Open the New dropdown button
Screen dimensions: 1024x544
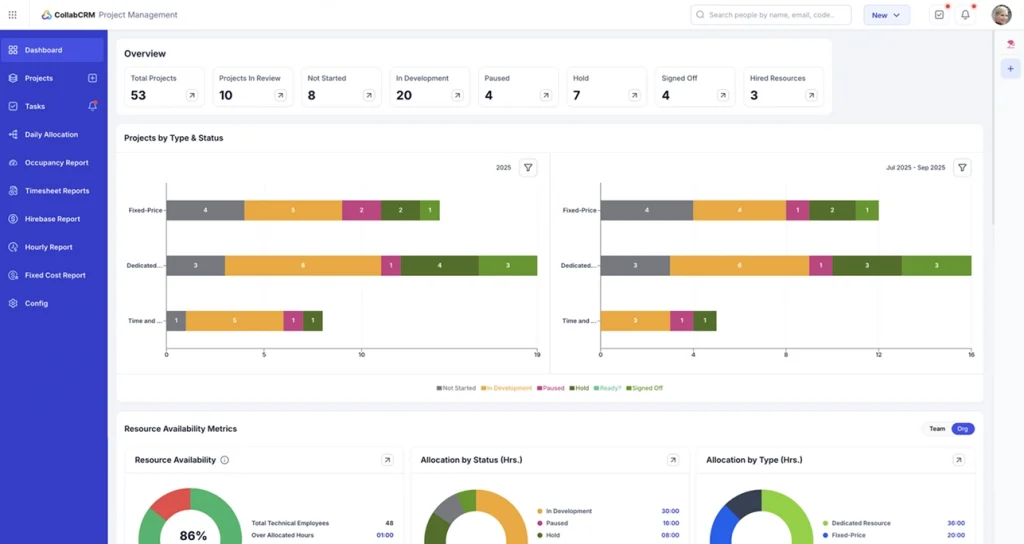coord(886,15)
